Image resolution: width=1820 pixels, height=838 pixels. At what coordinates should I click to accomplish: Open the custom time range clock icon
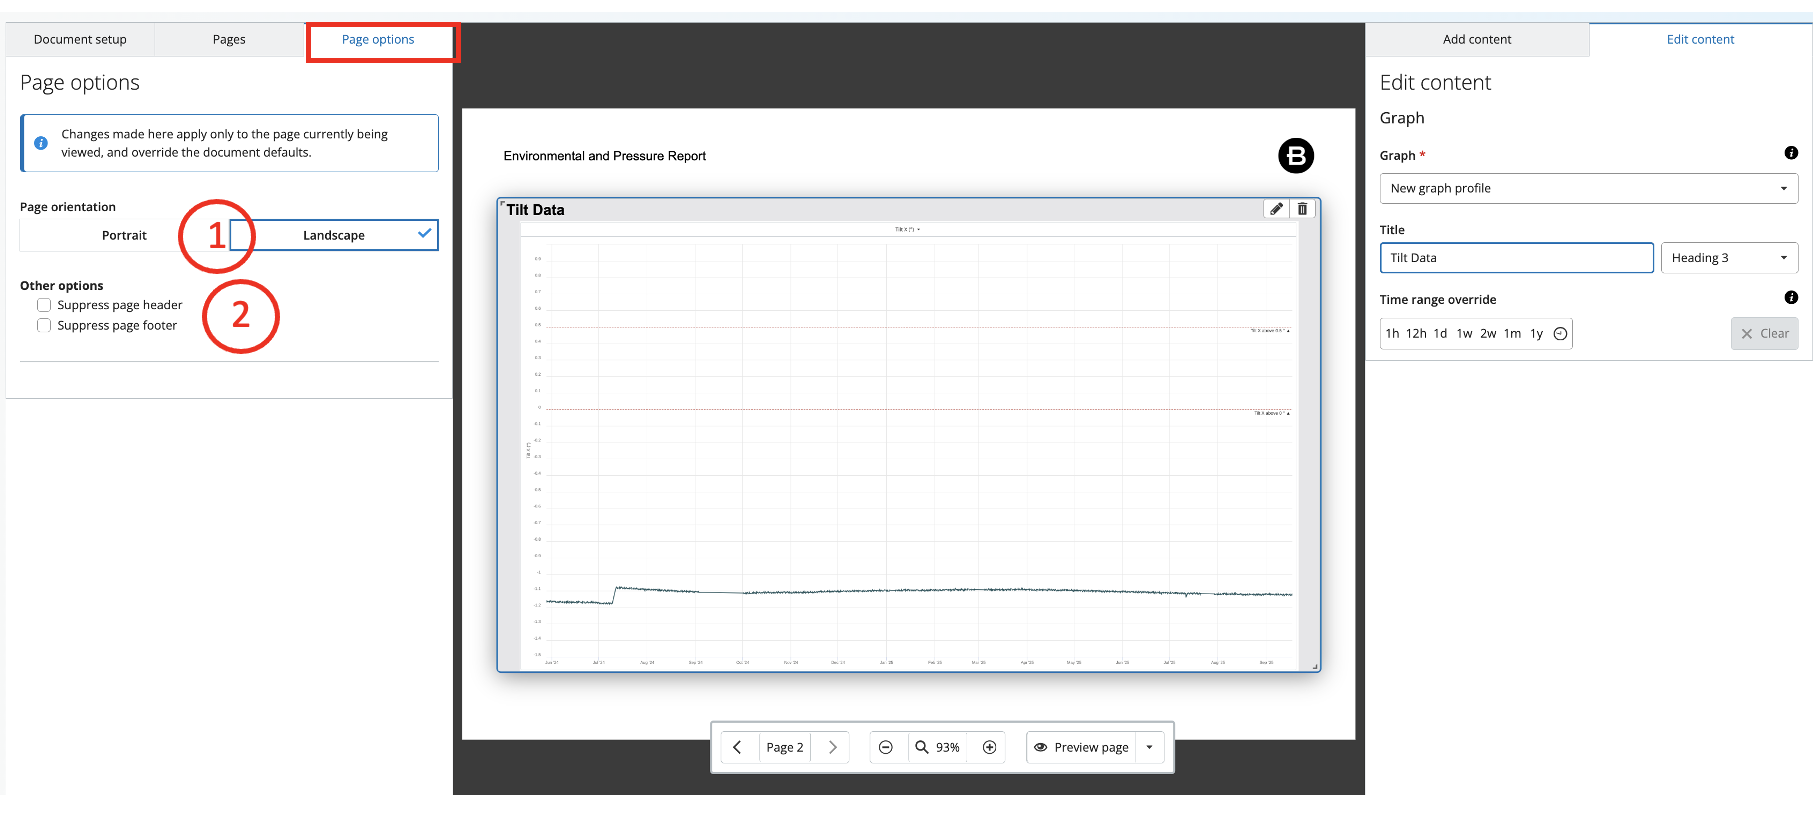[1560, 334]
